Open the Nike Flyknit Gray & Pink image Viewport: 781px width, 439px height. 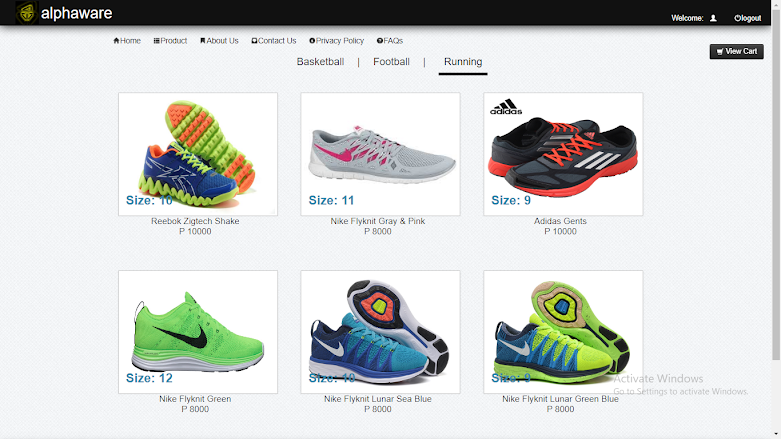coord(381,154)
